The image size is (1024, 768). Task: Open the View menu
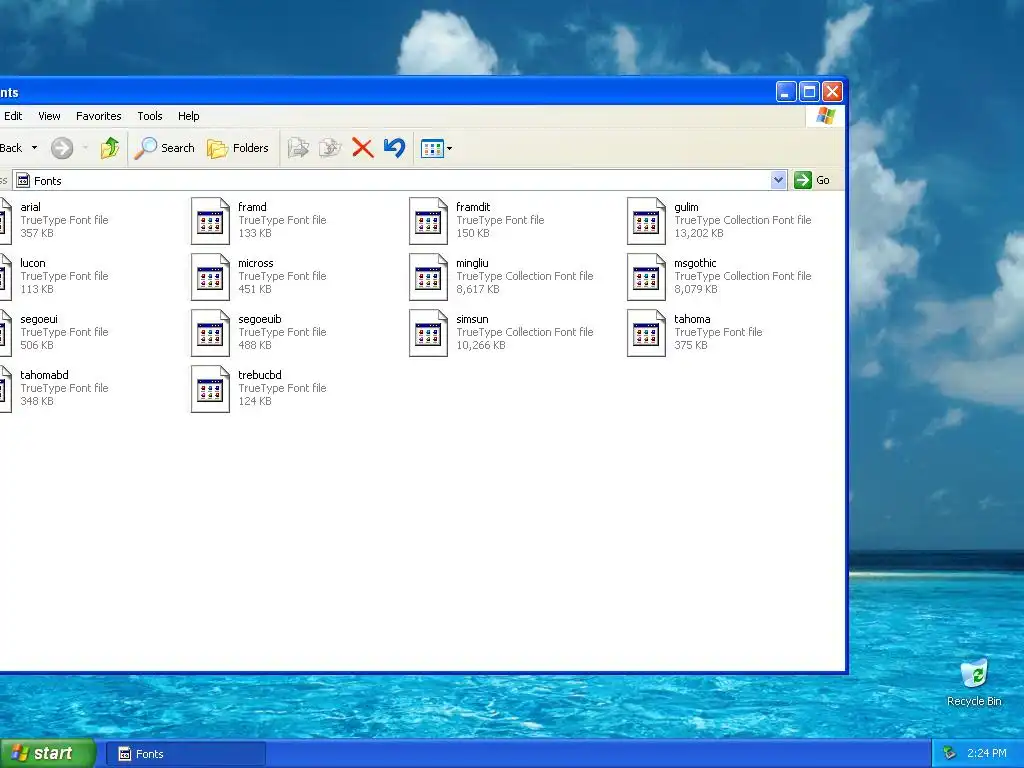(49, 116)
